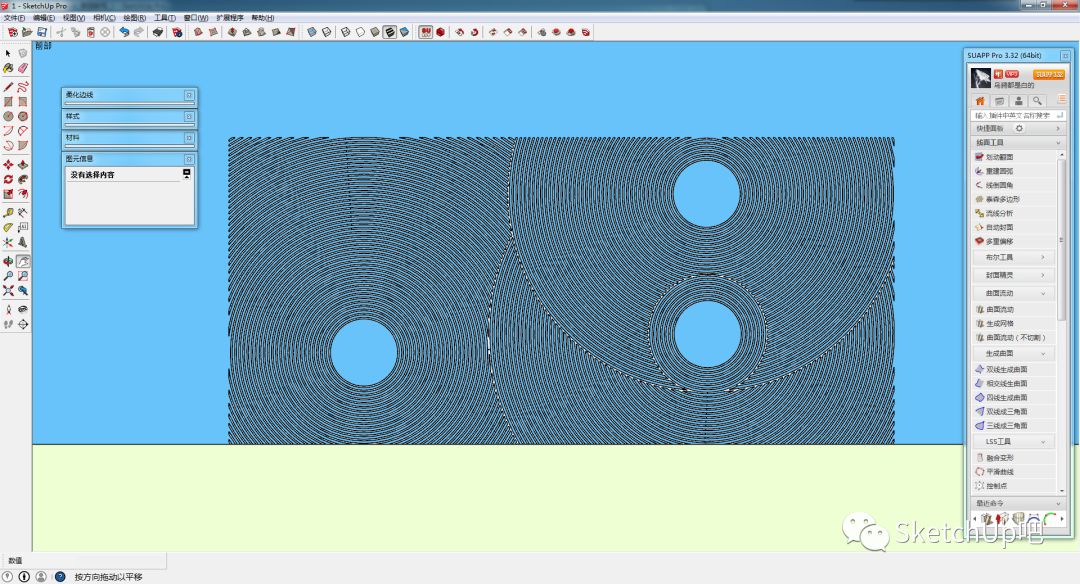
Task: Collapse the 生成曲面 section header
Action: pyautogui.click(x=1013, y=353)
